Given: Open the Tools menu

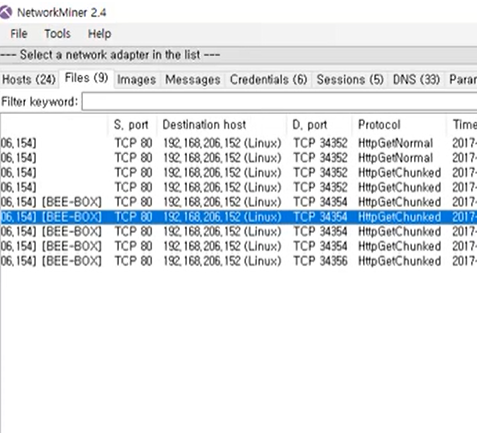Looking at the screenshot, I should pos(57,34).
